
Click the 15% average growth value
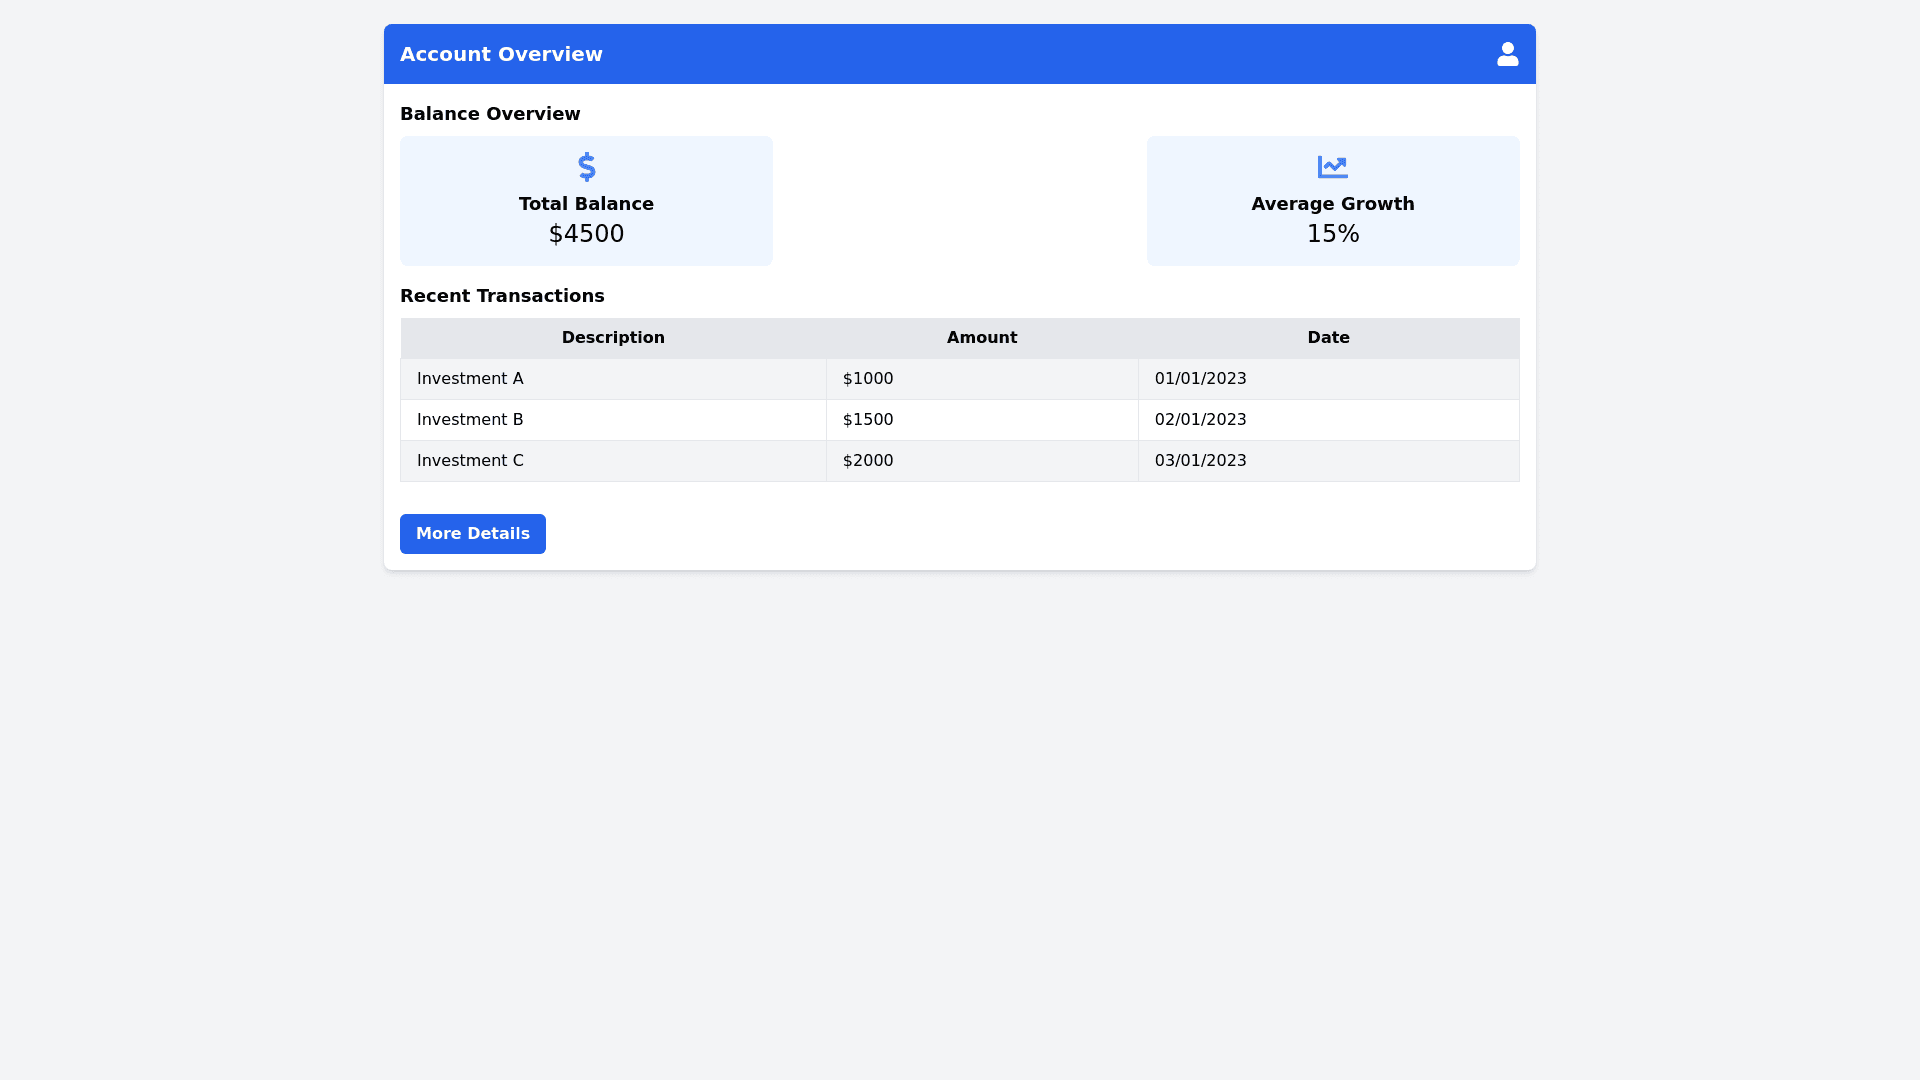pos(1332,233)
